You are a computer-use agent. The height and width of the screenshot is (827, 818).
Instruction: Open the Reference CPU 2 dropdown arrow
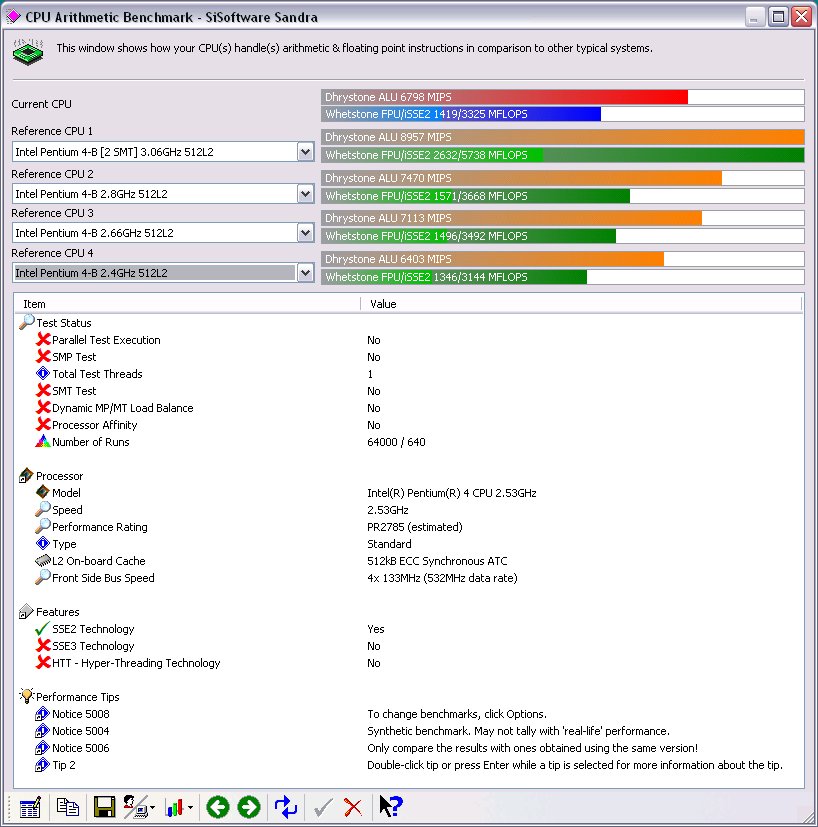[305, 194]
